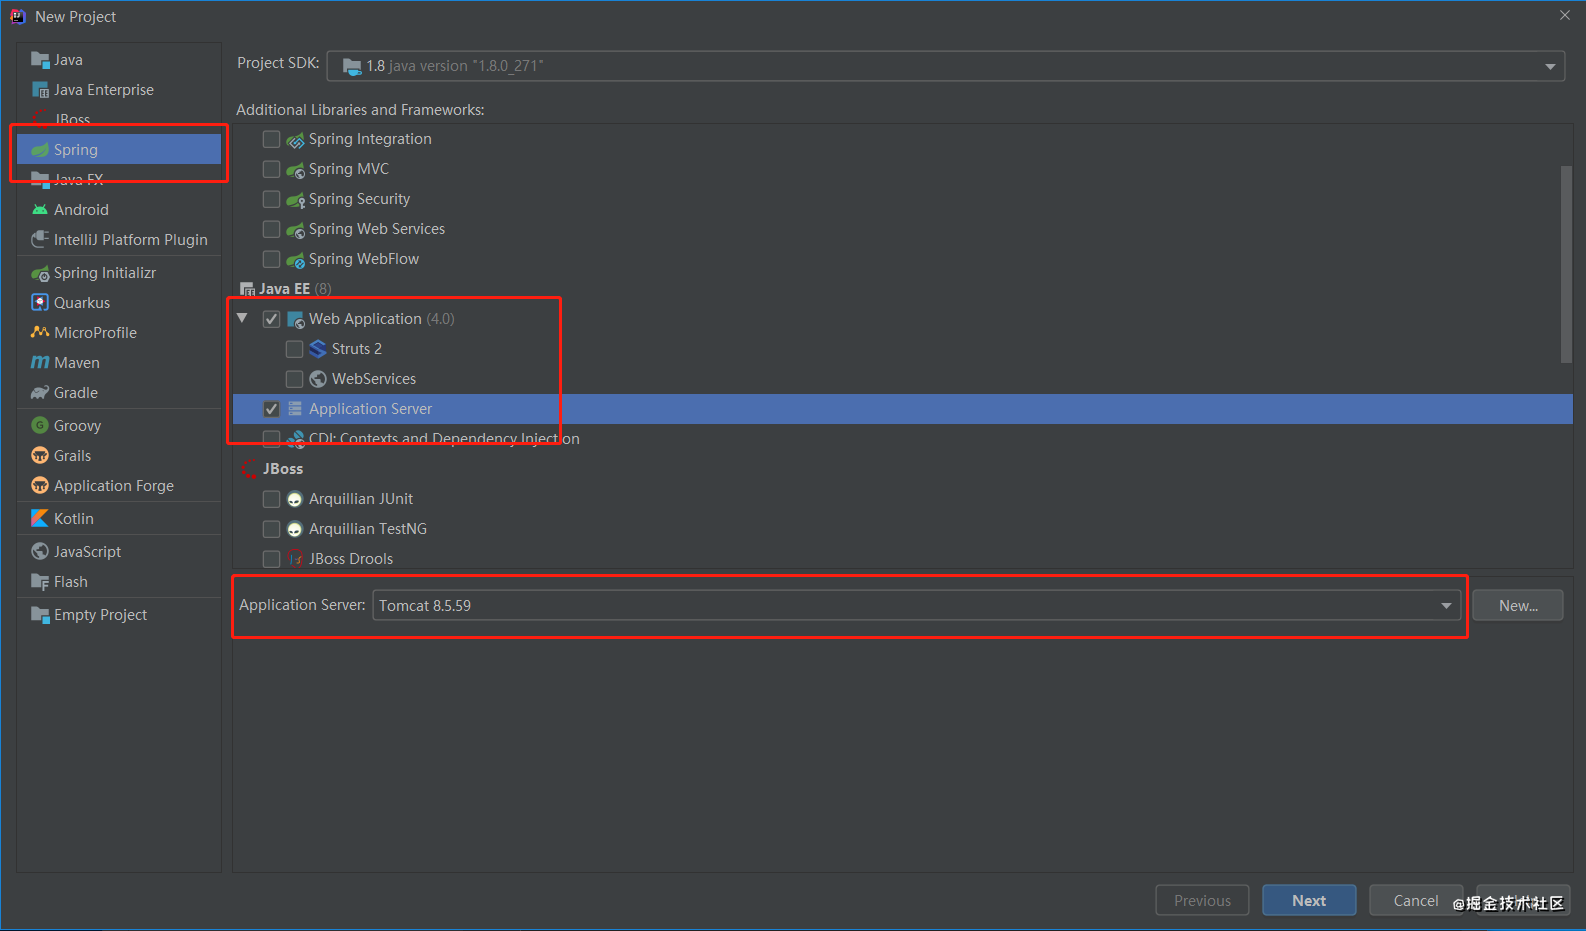
Task: Choose Kotlin project type label
Action: (x=74, y=518)
